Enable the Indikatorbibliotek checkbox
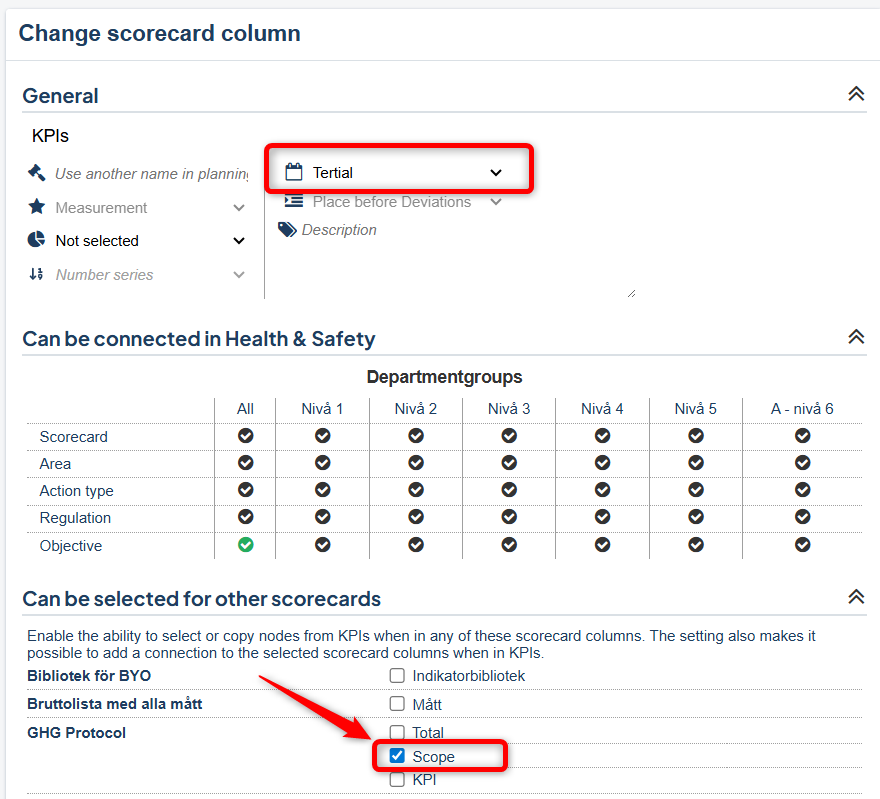880x799 pixels. tap(397, 676)
